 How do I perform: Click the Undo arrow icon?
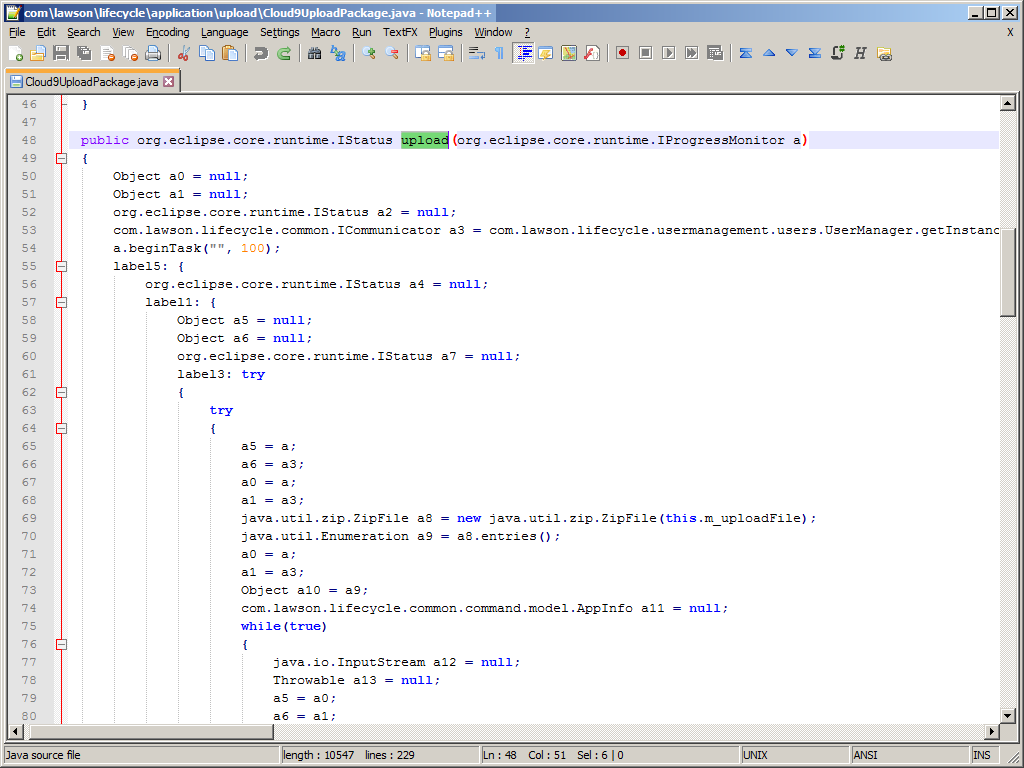click(260, 53)
